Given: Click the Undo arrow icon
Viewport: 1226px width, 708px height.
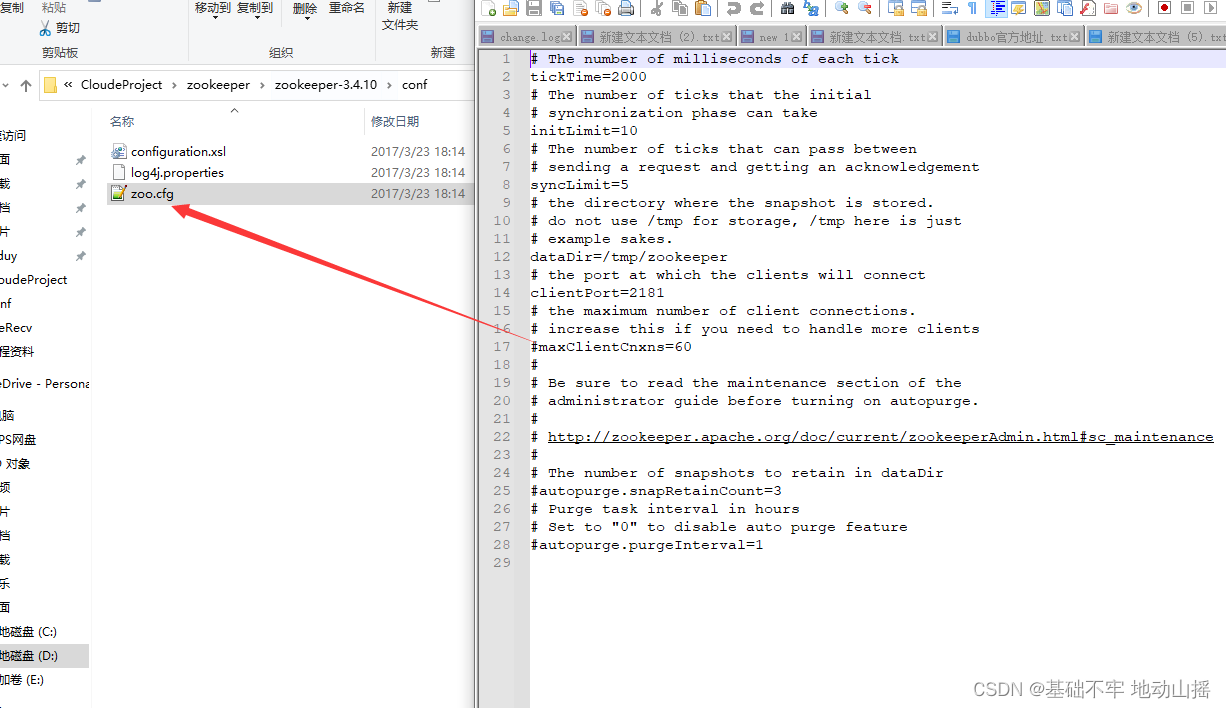Looking at the screenshot, I should [x=733, y=8].
